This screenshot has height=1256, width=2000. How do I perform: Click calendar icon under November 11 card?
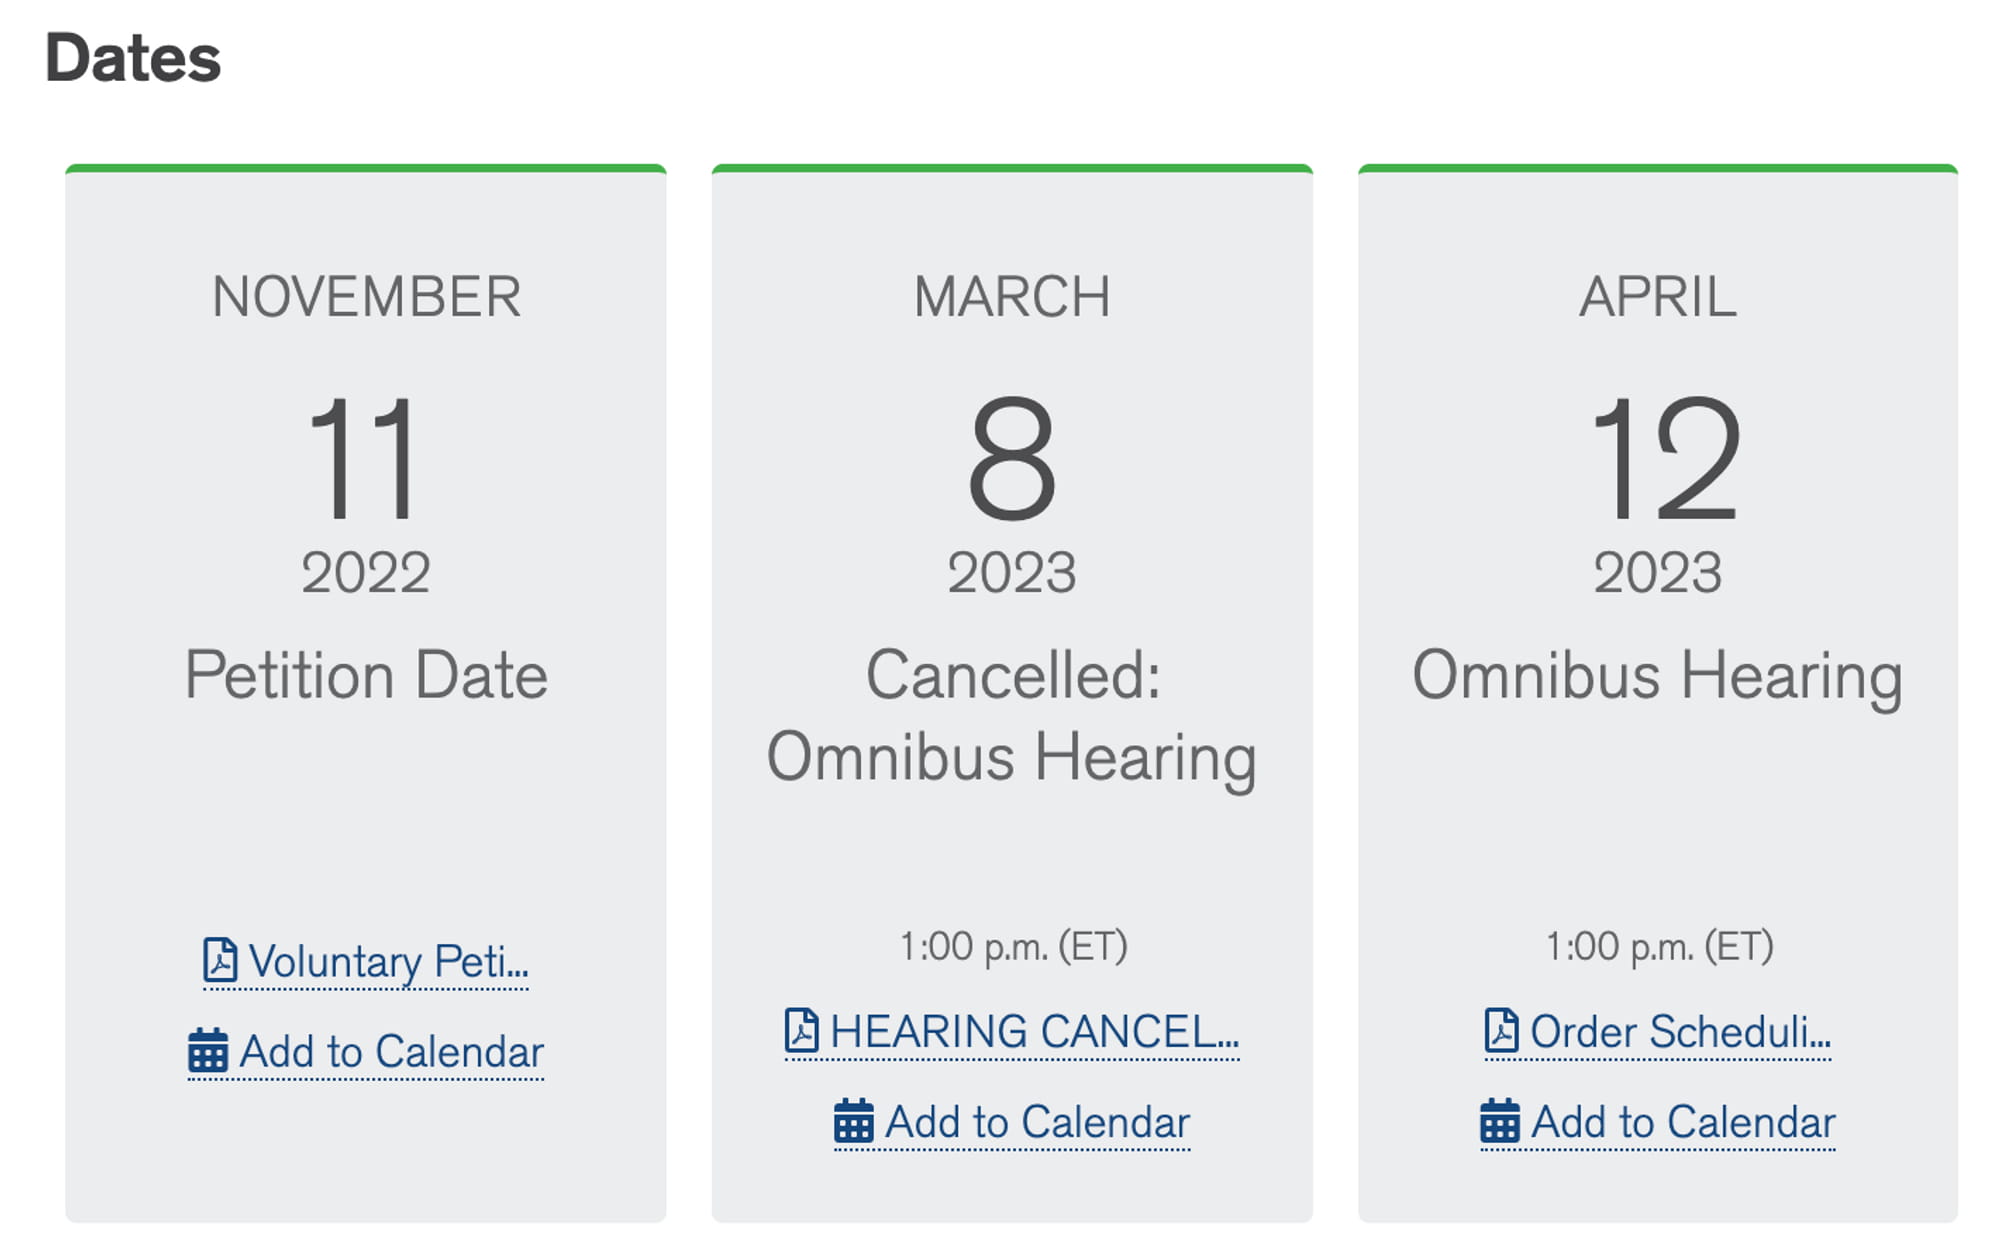pos(208,1050)
